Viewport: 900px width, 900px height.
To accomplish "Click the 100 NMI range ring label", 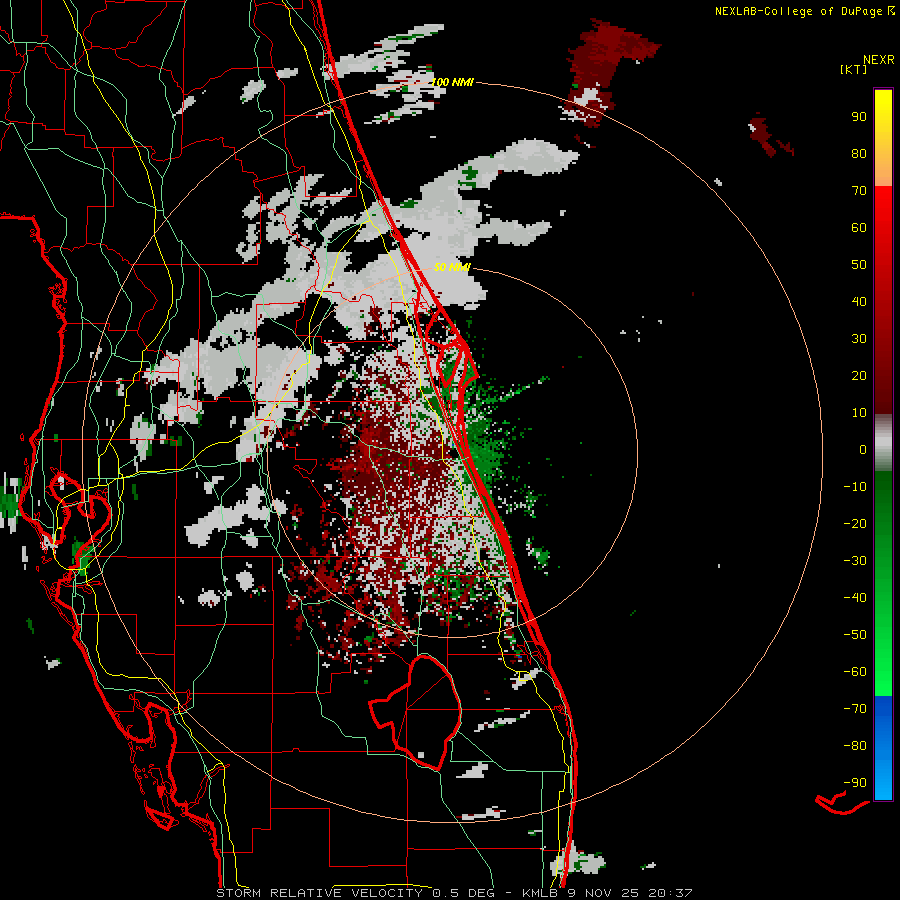I will coord(452,82).
